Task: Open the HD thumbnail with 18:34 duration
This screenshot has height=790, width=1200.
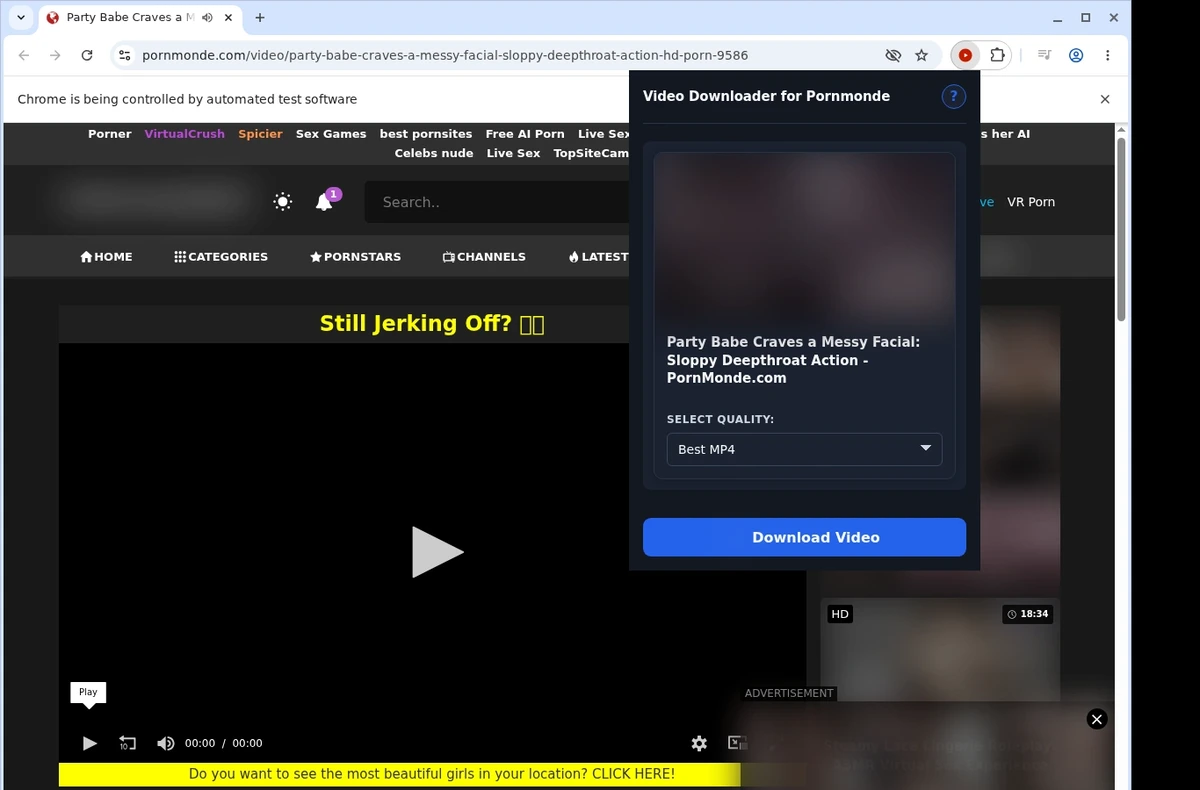Action: [x=940, y=650]
